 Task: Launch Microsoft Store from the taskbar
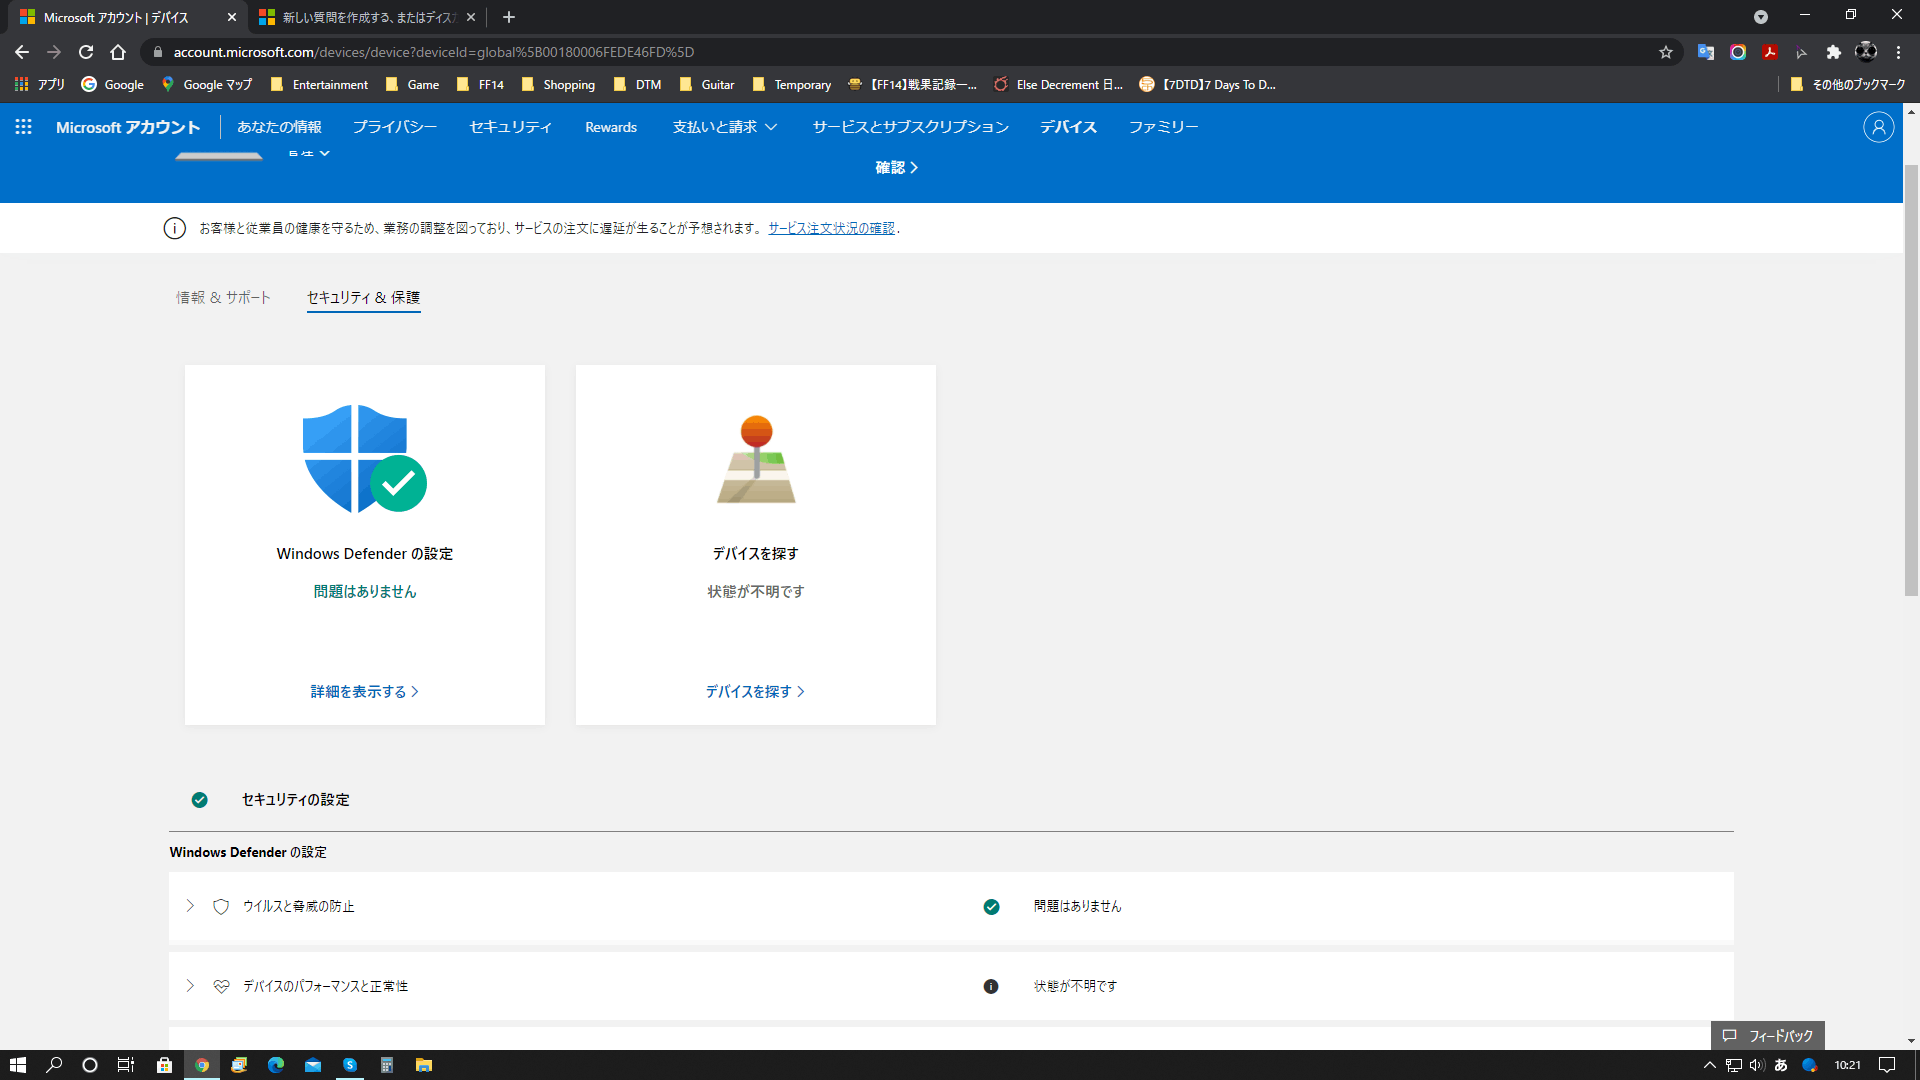pyautogui.click(x=164, y=1065)
